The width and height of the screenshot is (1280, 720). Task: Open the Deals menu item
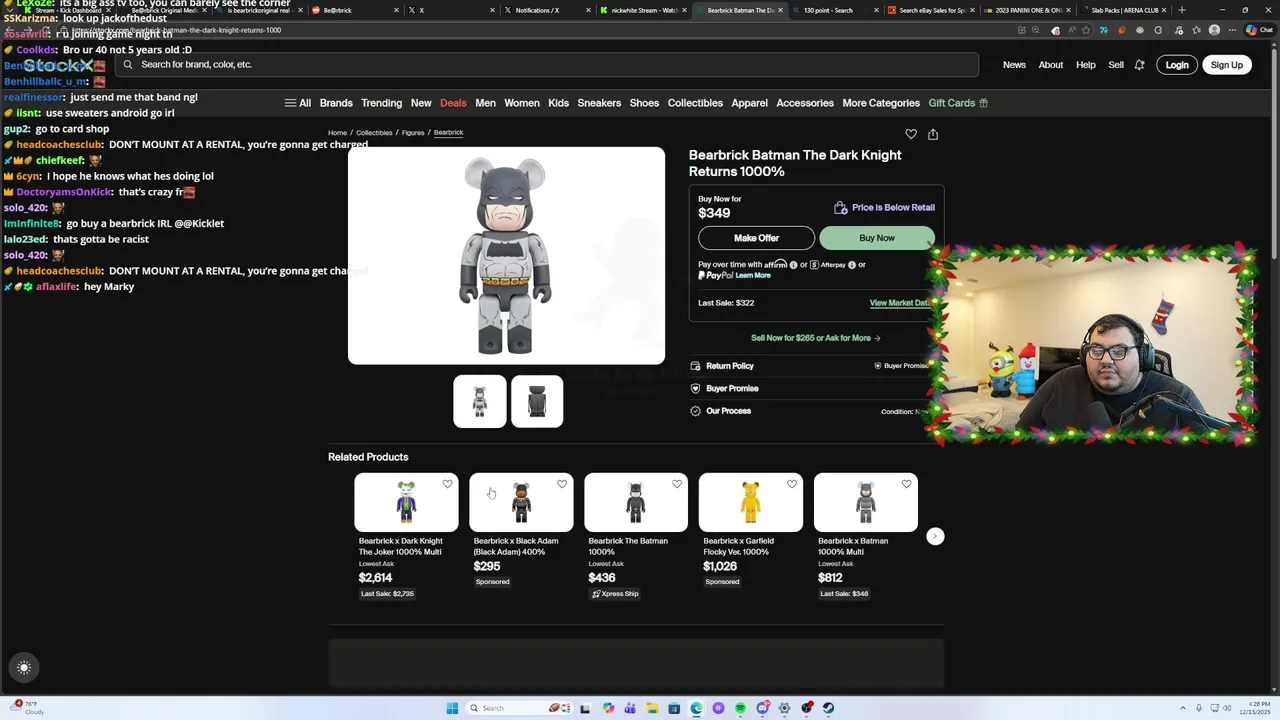(x=453, y=103)
